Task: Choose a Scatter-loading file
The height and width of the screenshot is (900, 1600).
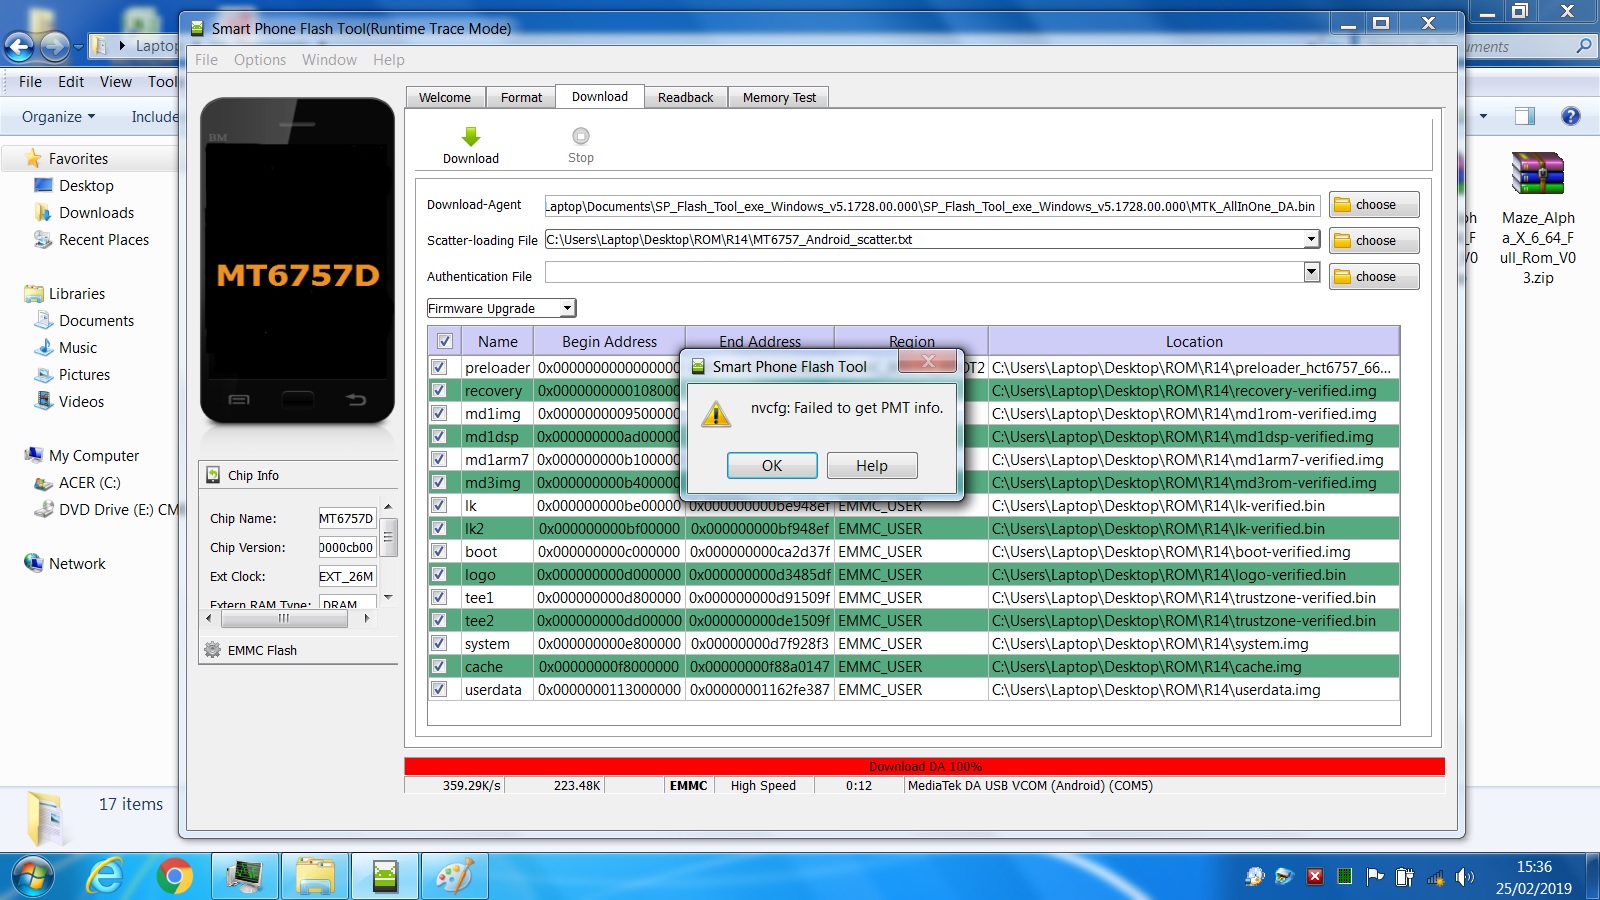Action: 1374,241
